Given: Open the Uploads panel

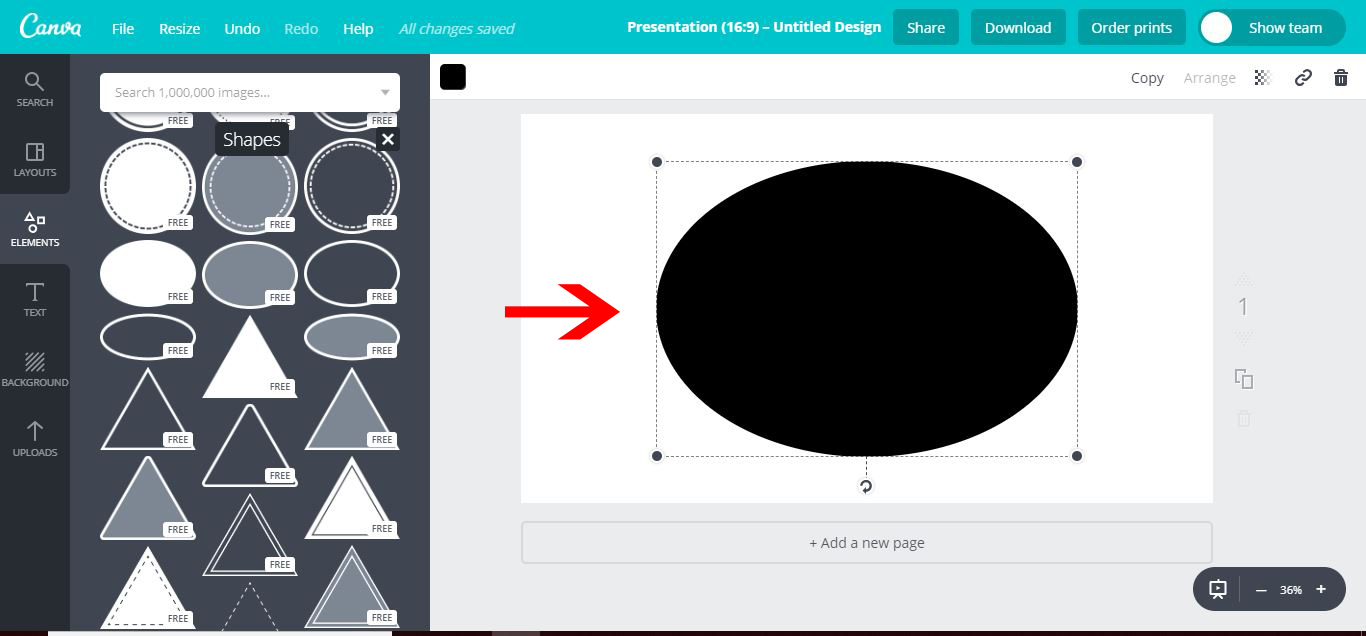Looking at the screenshot, I should click(x=35, y=438).
